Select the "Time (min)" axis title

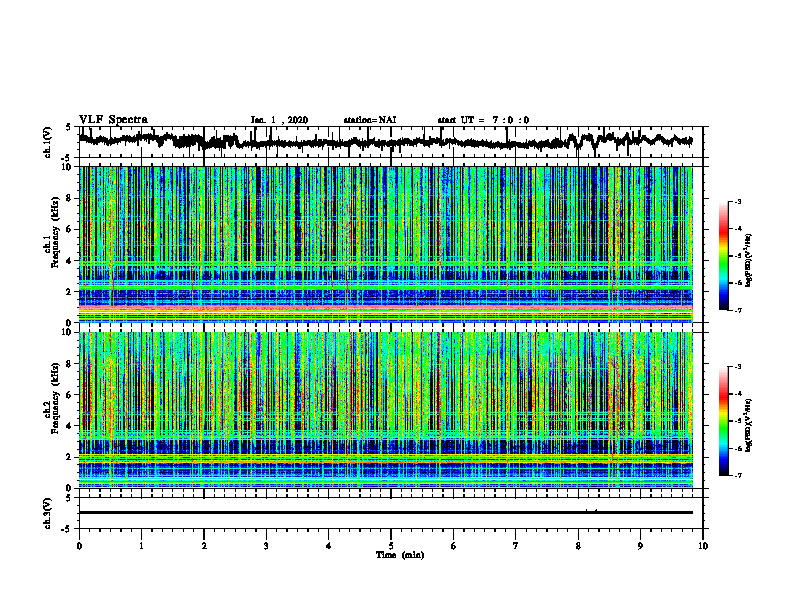click(400, 555)
